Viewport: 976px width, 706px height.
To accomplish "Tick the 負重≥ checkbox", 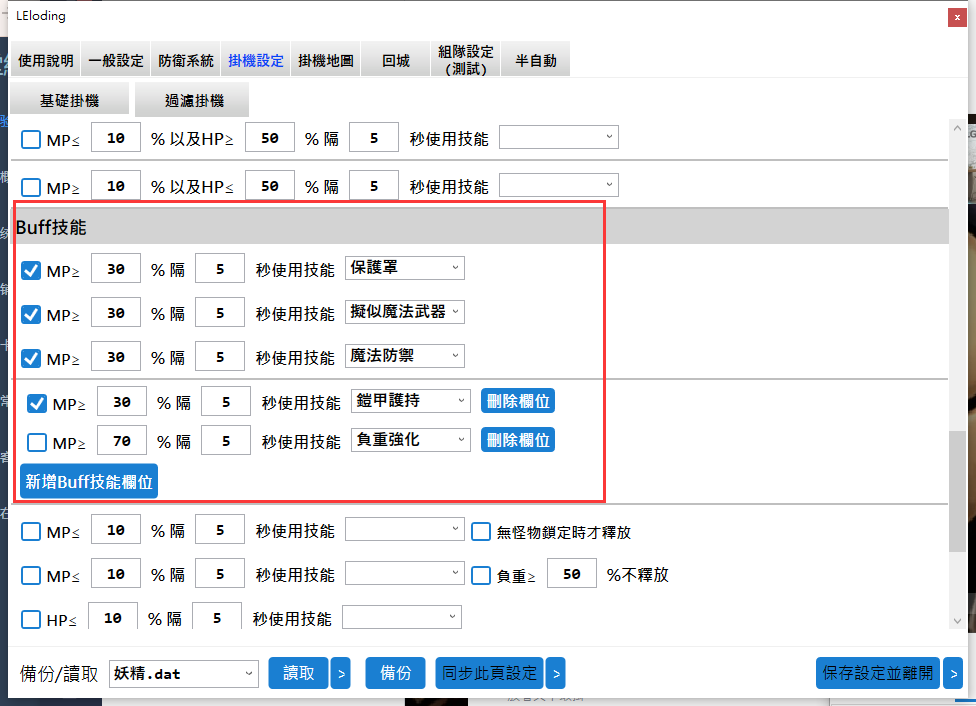I will 481,575.
